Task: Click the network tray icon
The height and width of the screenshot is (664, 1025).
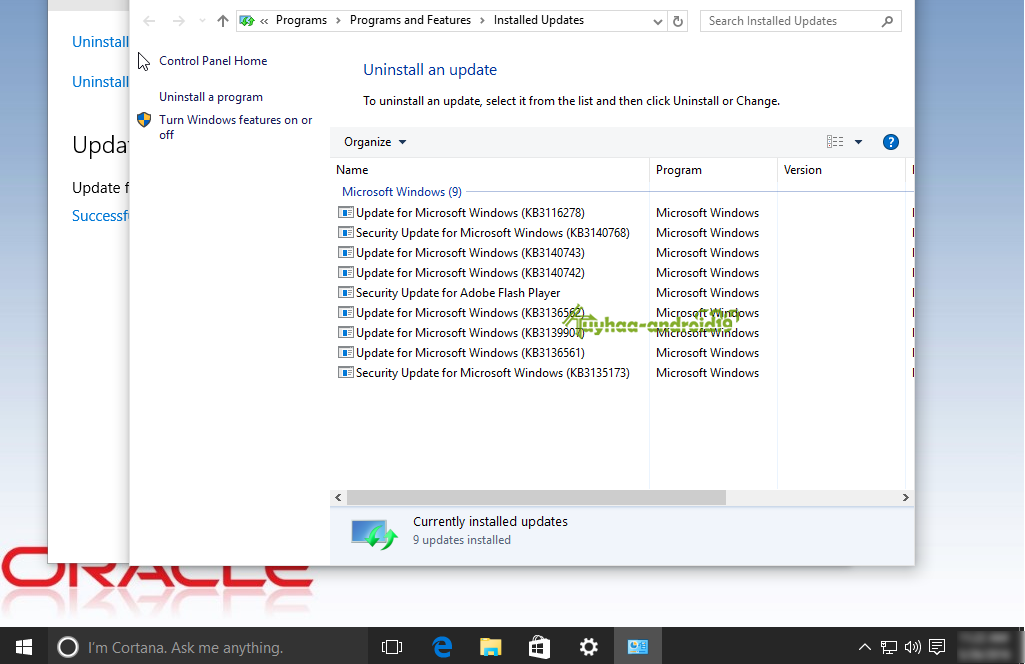Action: coord(888,647)
